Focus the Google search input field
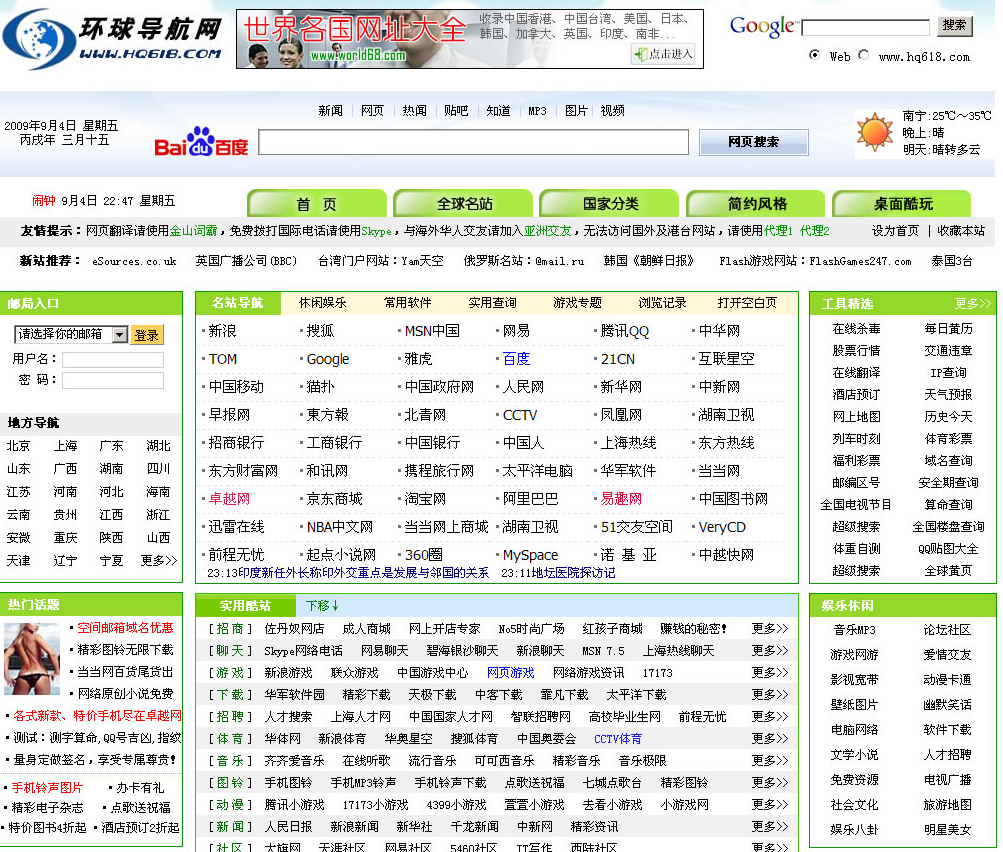 point(865,27)
